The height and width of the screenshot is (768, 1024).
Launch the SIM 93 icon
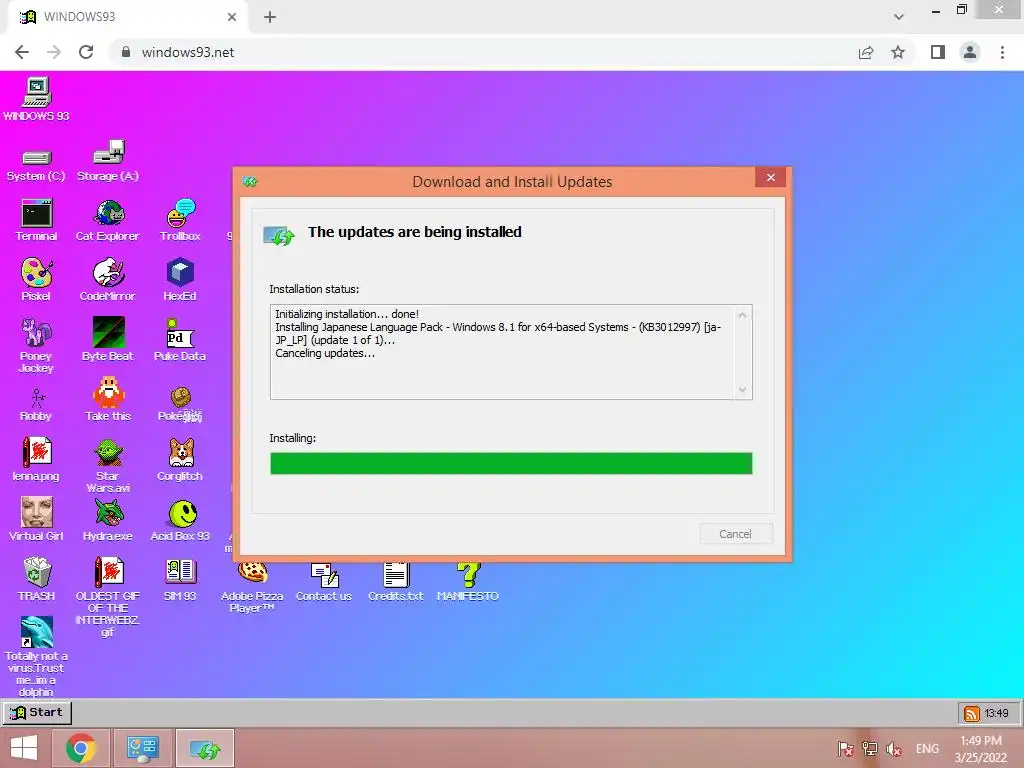(x=180, y=580)
